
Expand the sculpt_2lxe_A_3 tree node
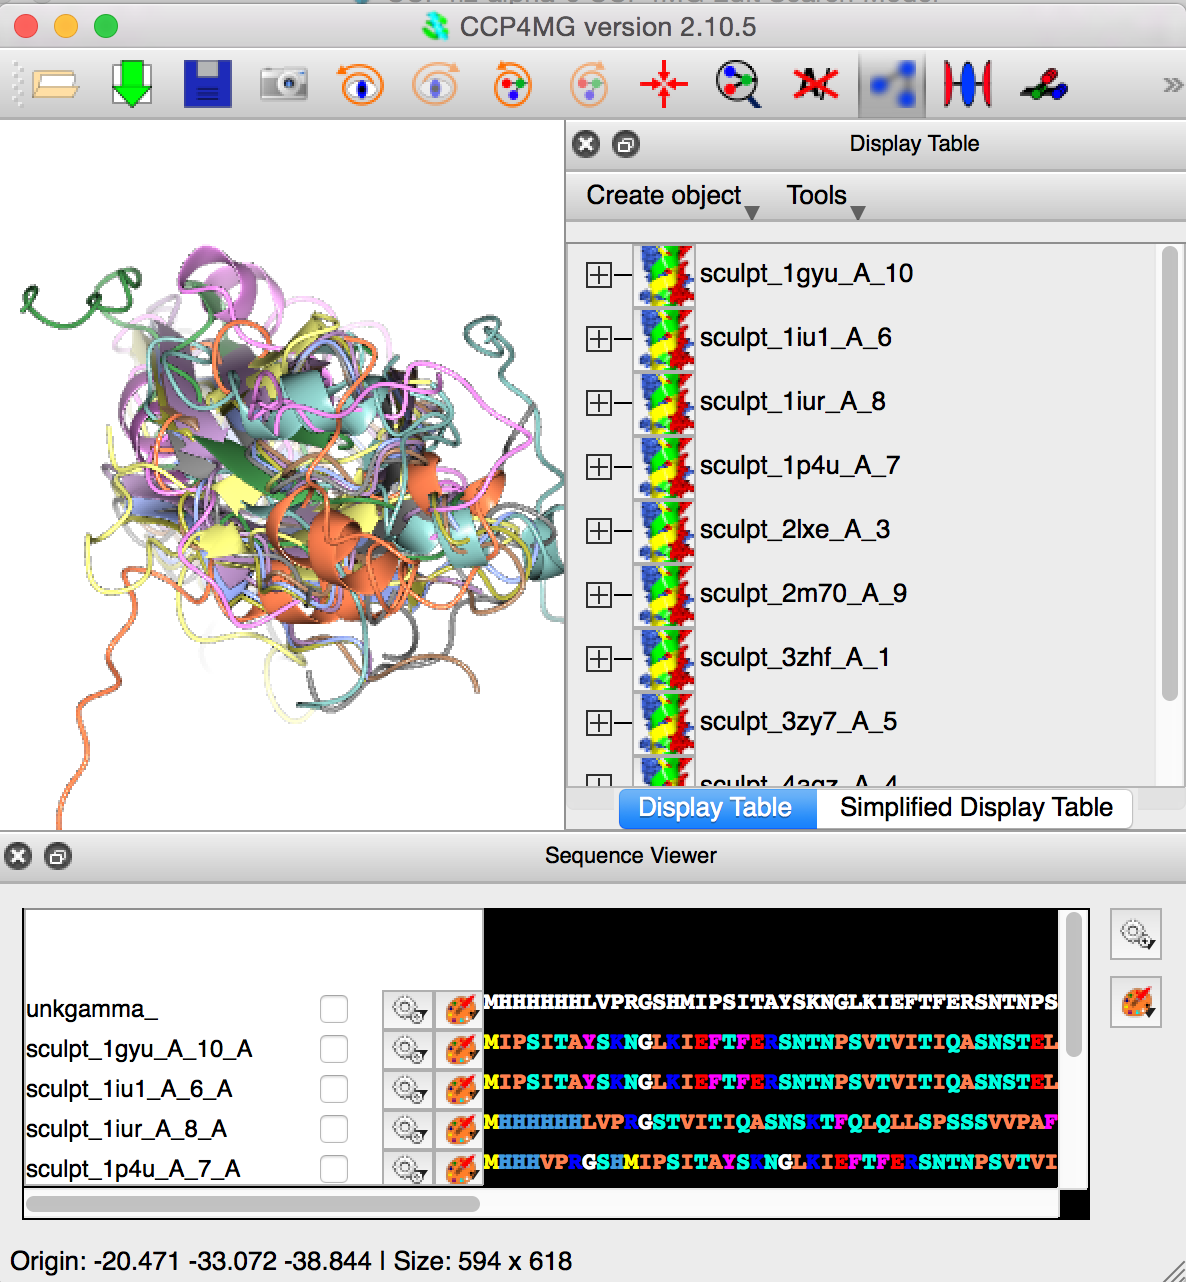pyautogui.click(x=598, y=531)
